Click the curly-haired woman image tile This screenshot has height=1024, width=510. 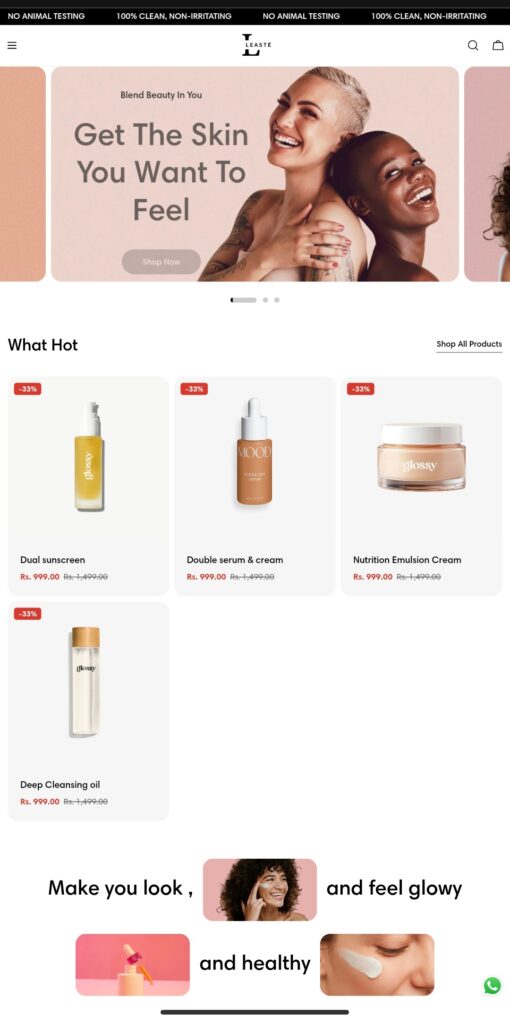[260, 889]
